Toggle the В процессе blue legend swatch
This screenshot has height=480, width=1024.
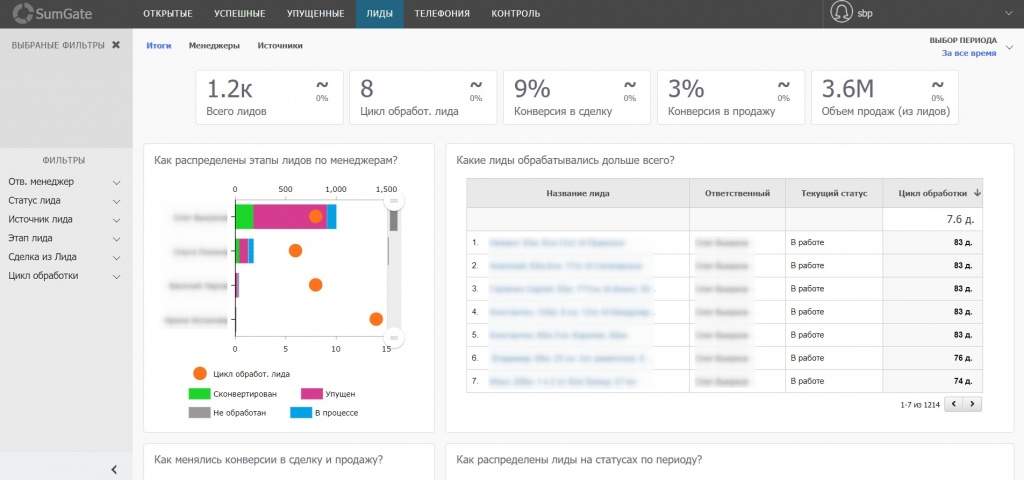[x=300, y=413]
